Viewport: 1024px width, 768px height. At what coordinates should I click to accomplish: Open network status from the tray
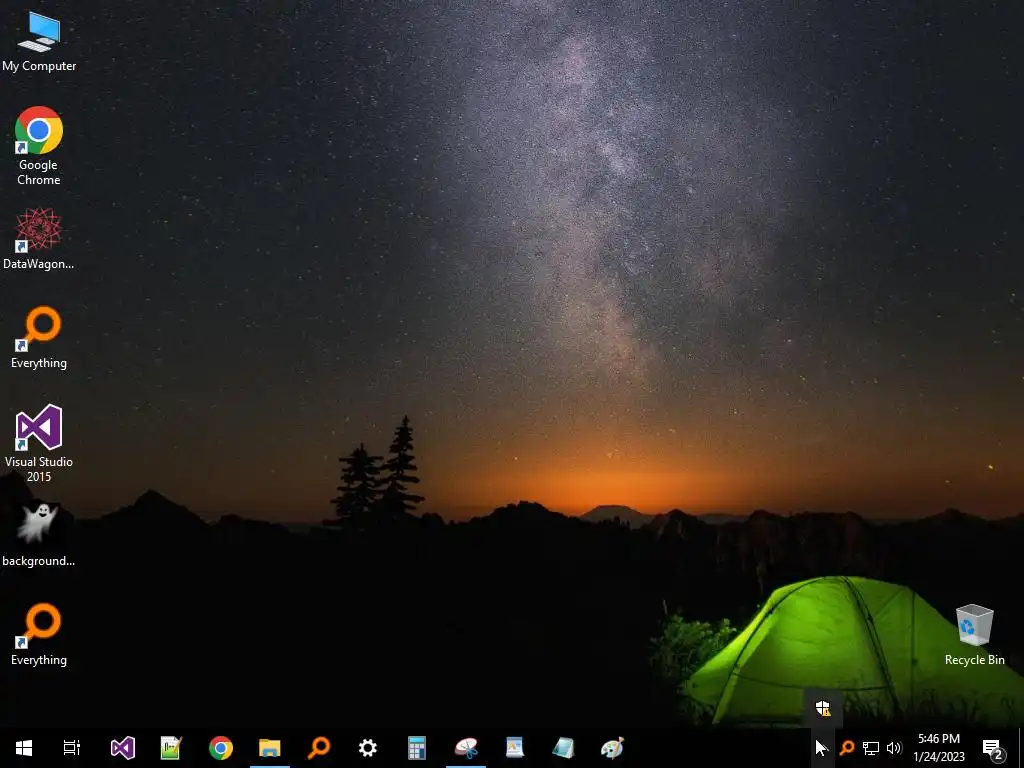[871, 748]
